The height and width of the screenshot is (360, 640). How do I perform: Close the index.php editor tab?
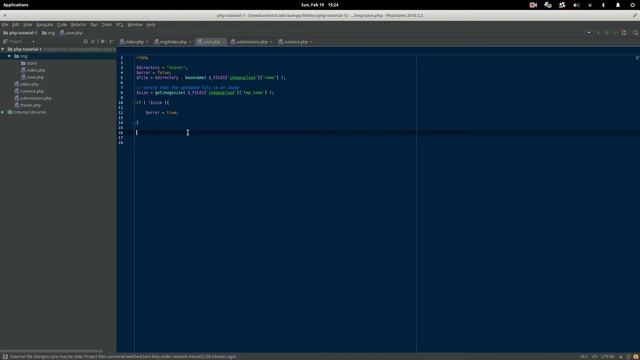pos(147,42)
